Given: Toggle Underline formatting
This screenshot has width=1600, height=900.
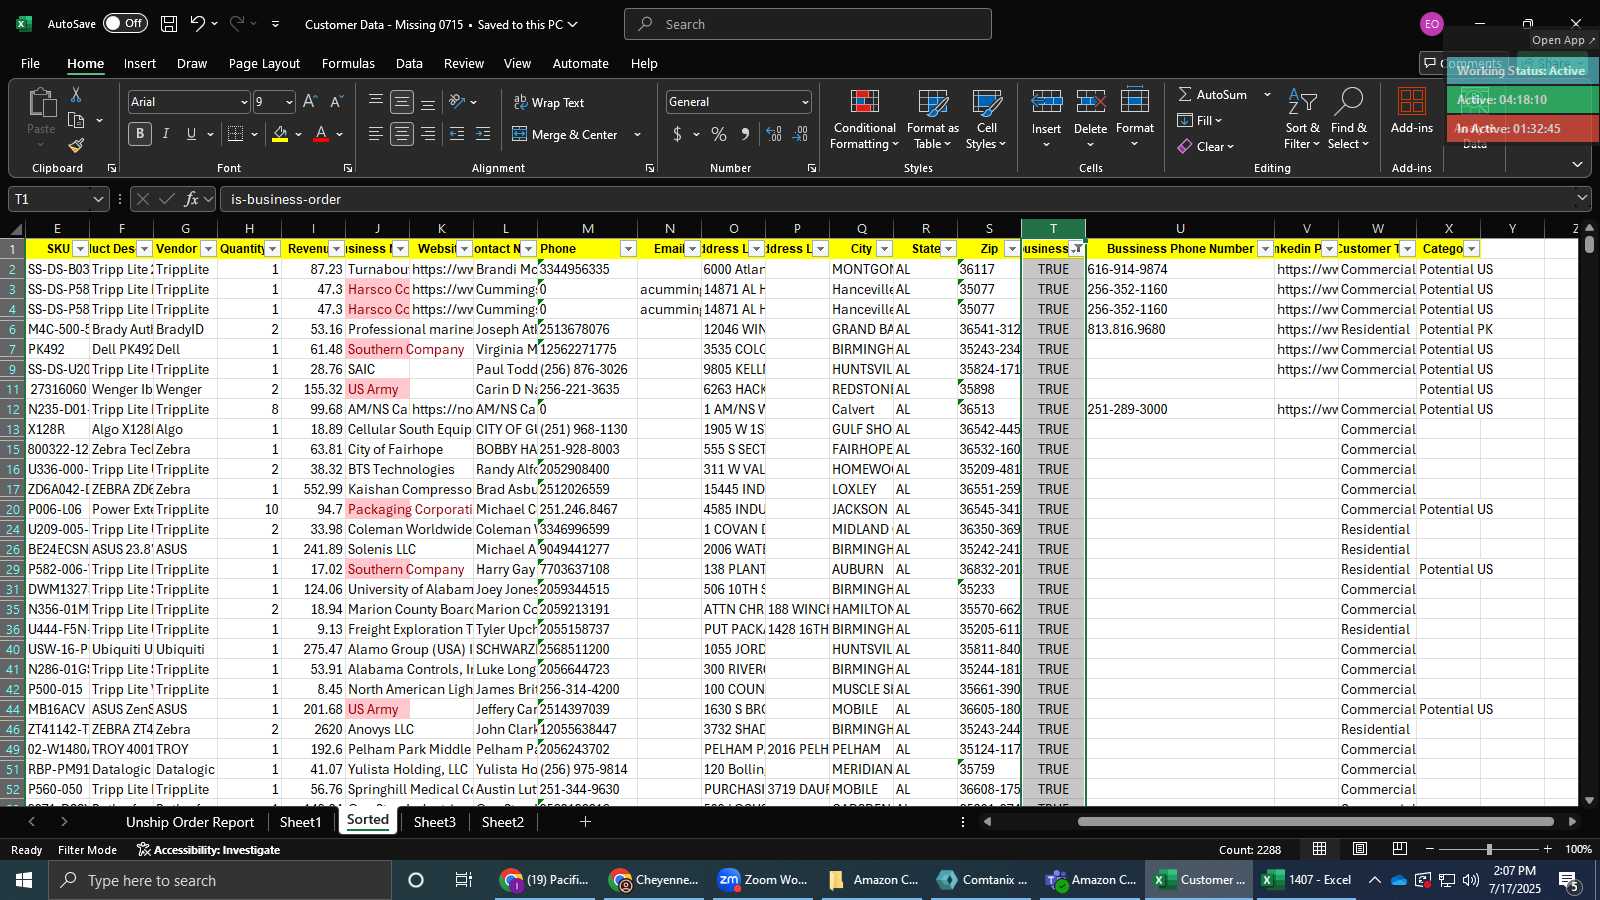Looking at the screenshot, I should 191,134.
